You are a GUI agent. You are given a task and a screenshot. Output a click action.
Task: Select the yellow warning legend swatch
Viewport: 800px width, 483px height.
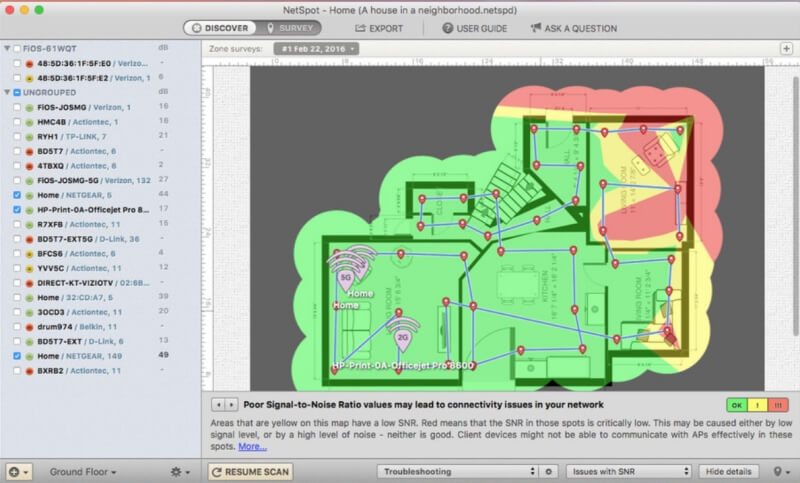[x=757, y=405]
